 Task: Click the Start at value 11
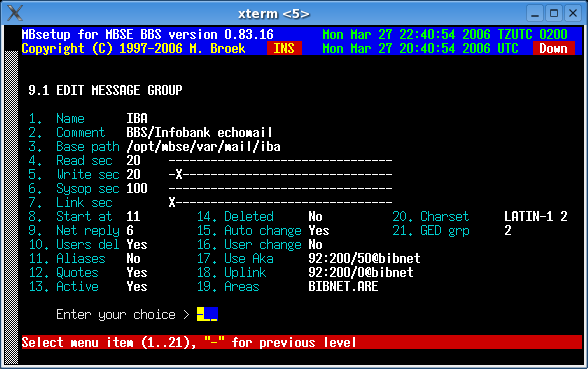click(x=133, y=216)
